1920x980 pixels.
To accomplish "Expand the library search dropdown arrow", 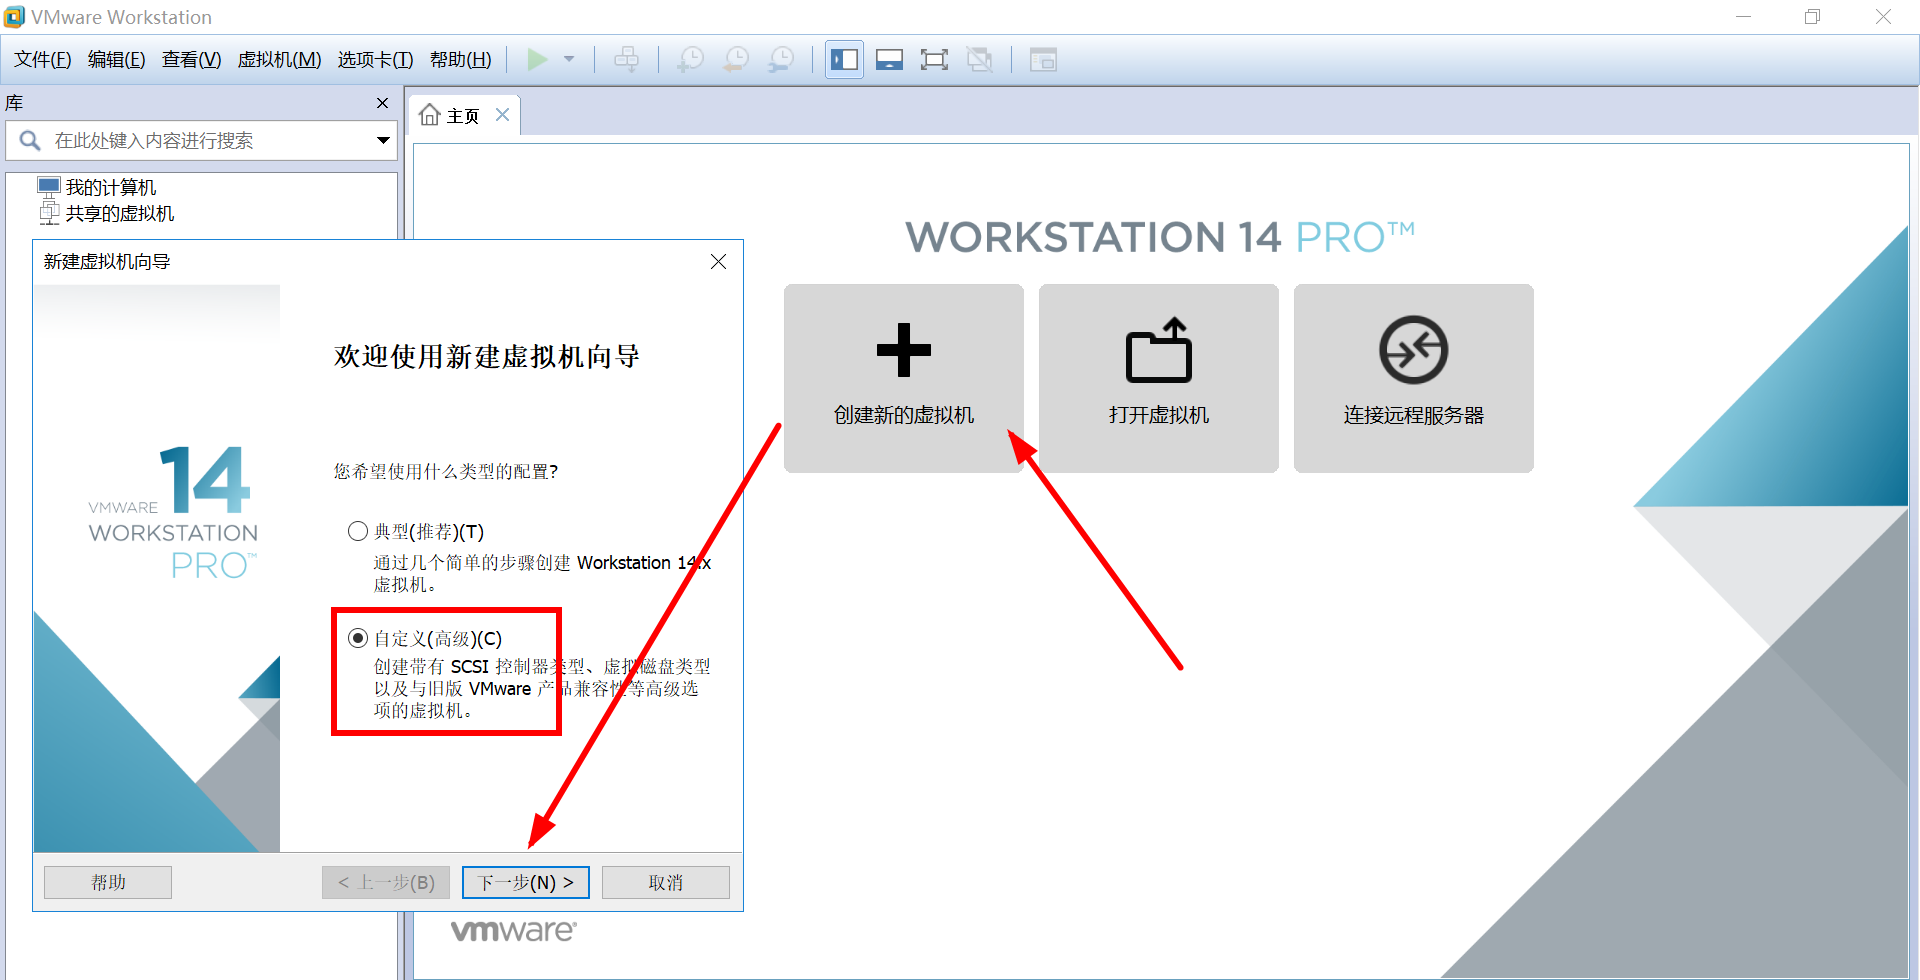I will (383, 141).
